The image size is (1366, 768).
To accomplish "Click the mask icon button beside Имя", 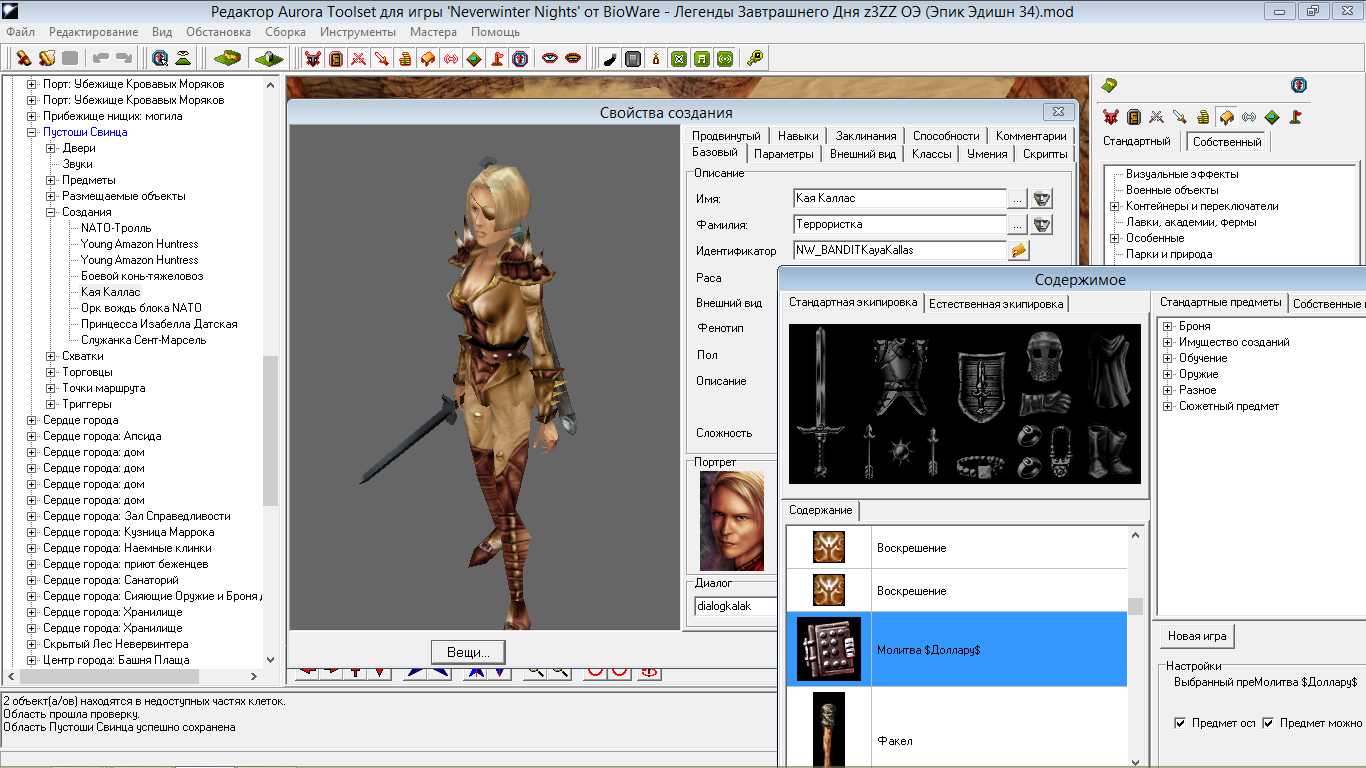I will pos(1042,198).
